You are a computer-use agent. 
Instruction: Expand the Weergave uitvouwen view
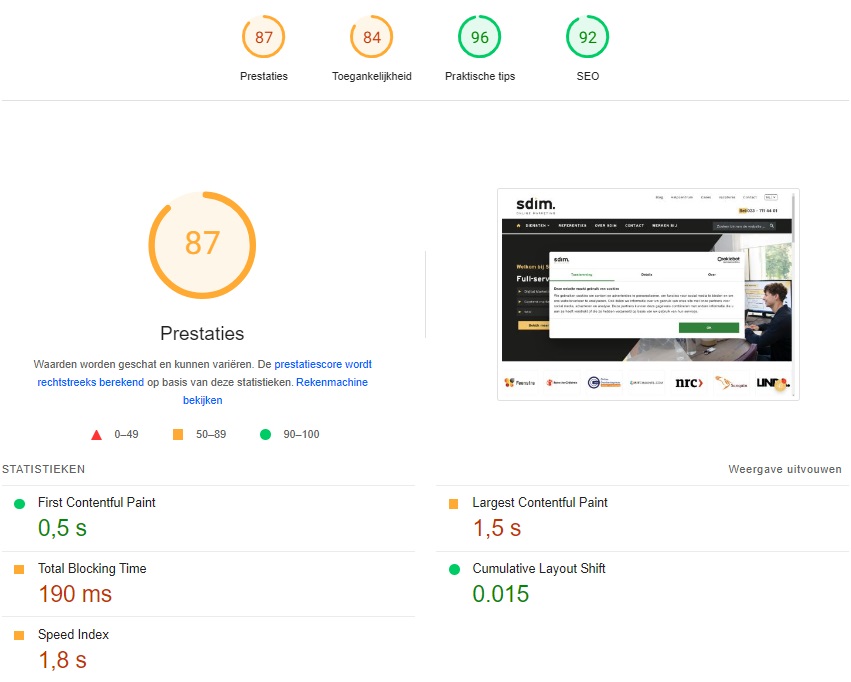(785, 469)
